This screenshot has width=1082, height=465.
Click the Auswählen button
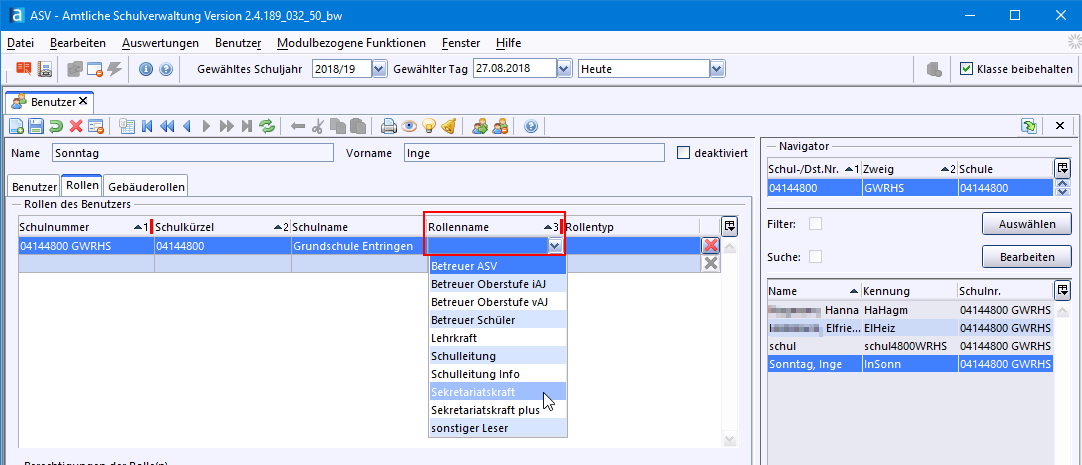(x=1027, y=223)
